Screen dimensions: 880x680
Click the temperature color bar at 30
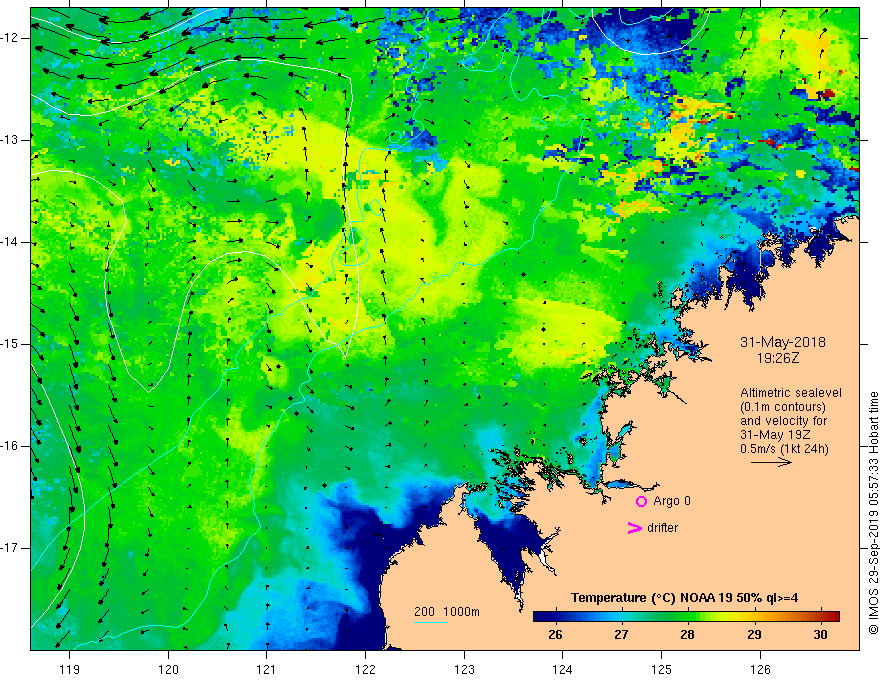pyautogui.click(x=821, y=616)
